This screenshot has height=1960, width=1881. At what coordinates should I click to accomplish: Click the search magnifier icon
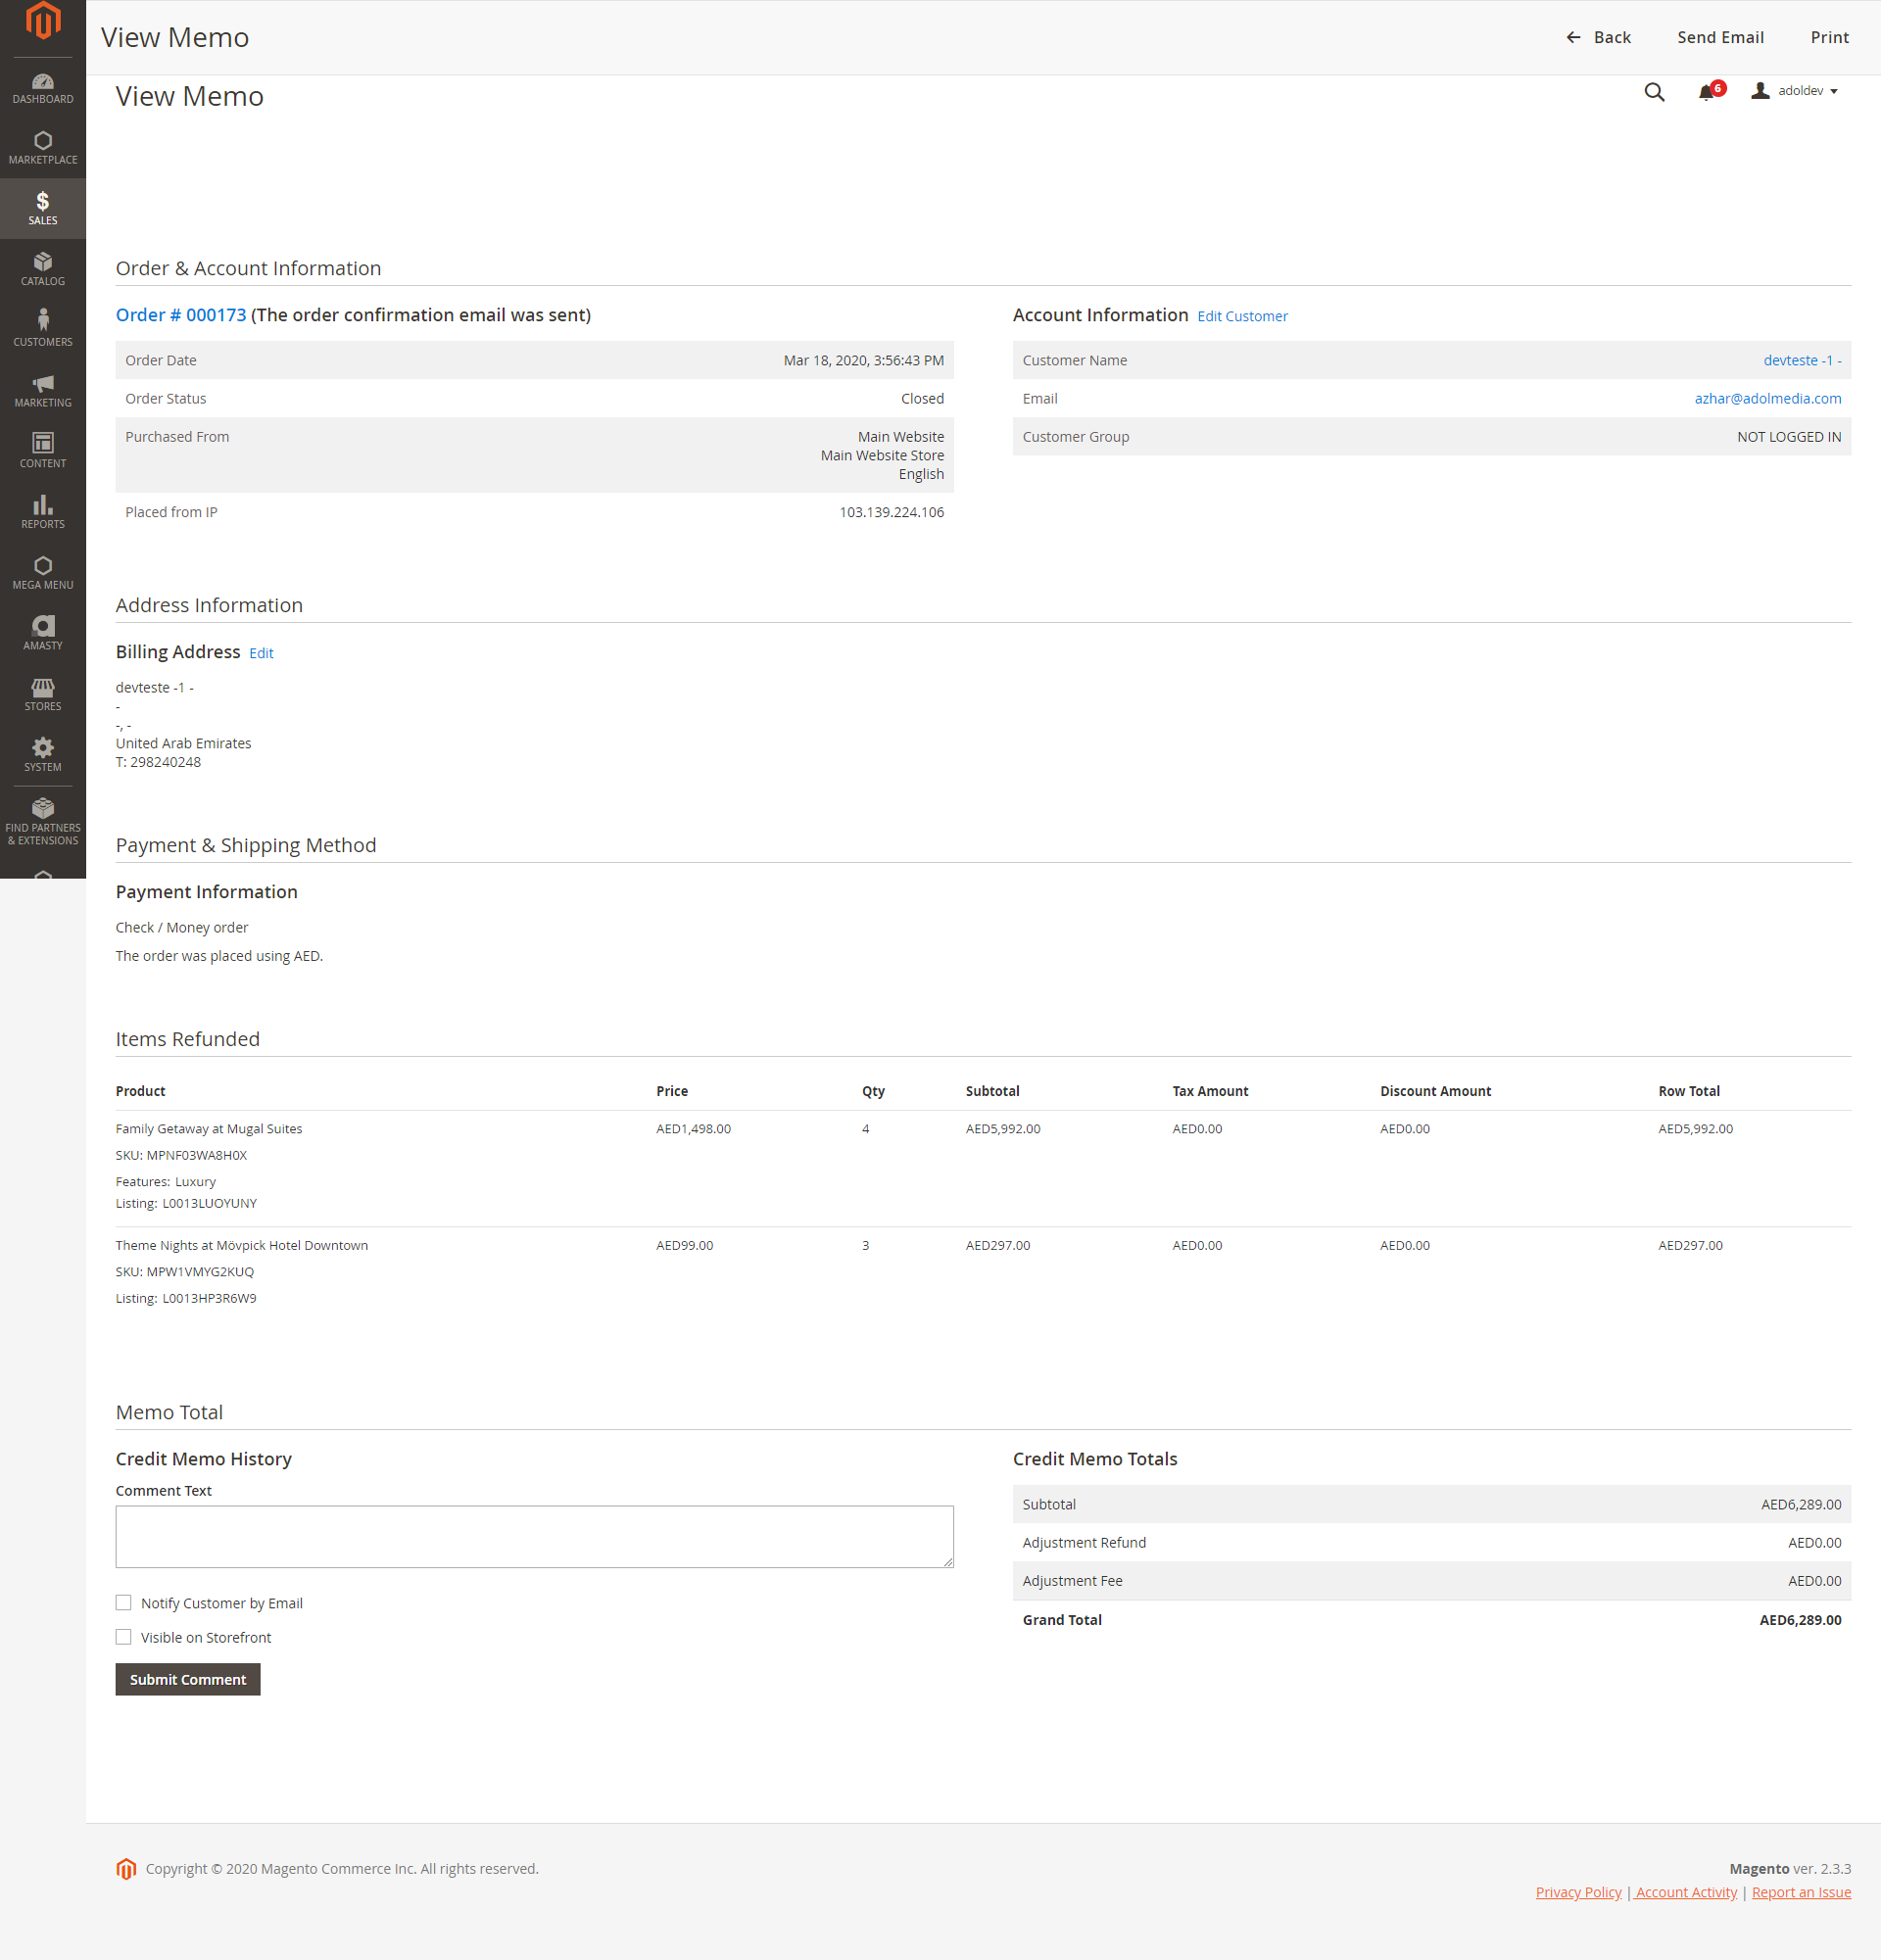tap(1654, 92)
